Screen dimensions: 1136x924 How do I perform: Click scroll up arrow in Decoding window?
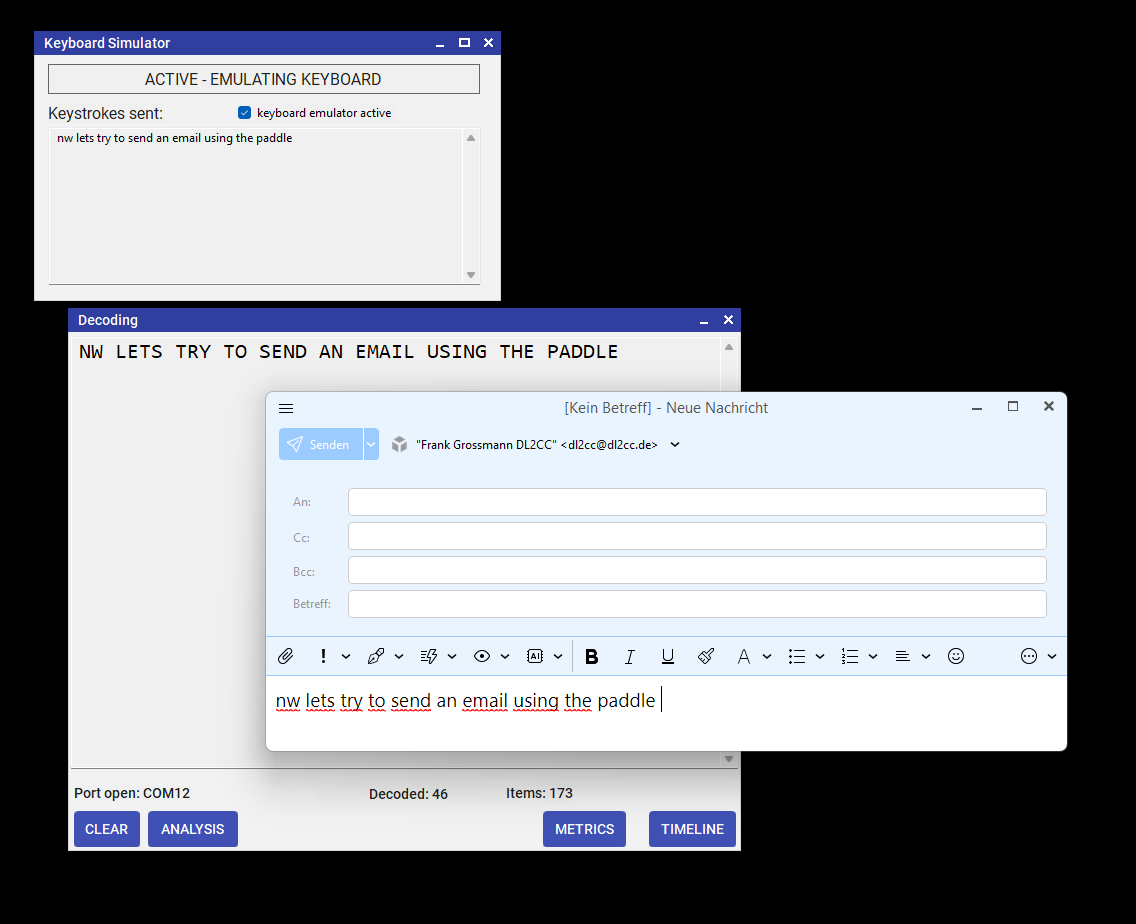click(729, 347)
